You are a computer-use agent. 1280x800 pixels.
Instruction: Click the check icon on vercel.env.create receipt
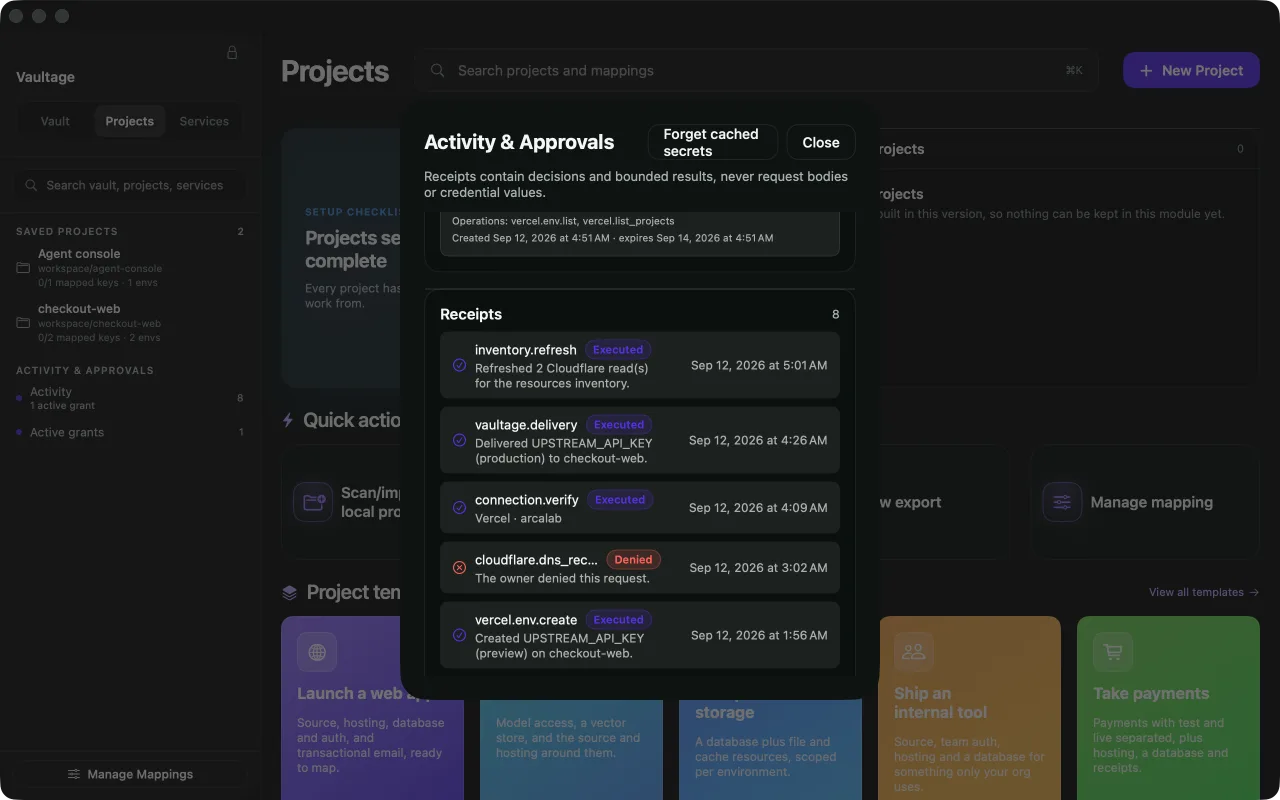[460, 635]
